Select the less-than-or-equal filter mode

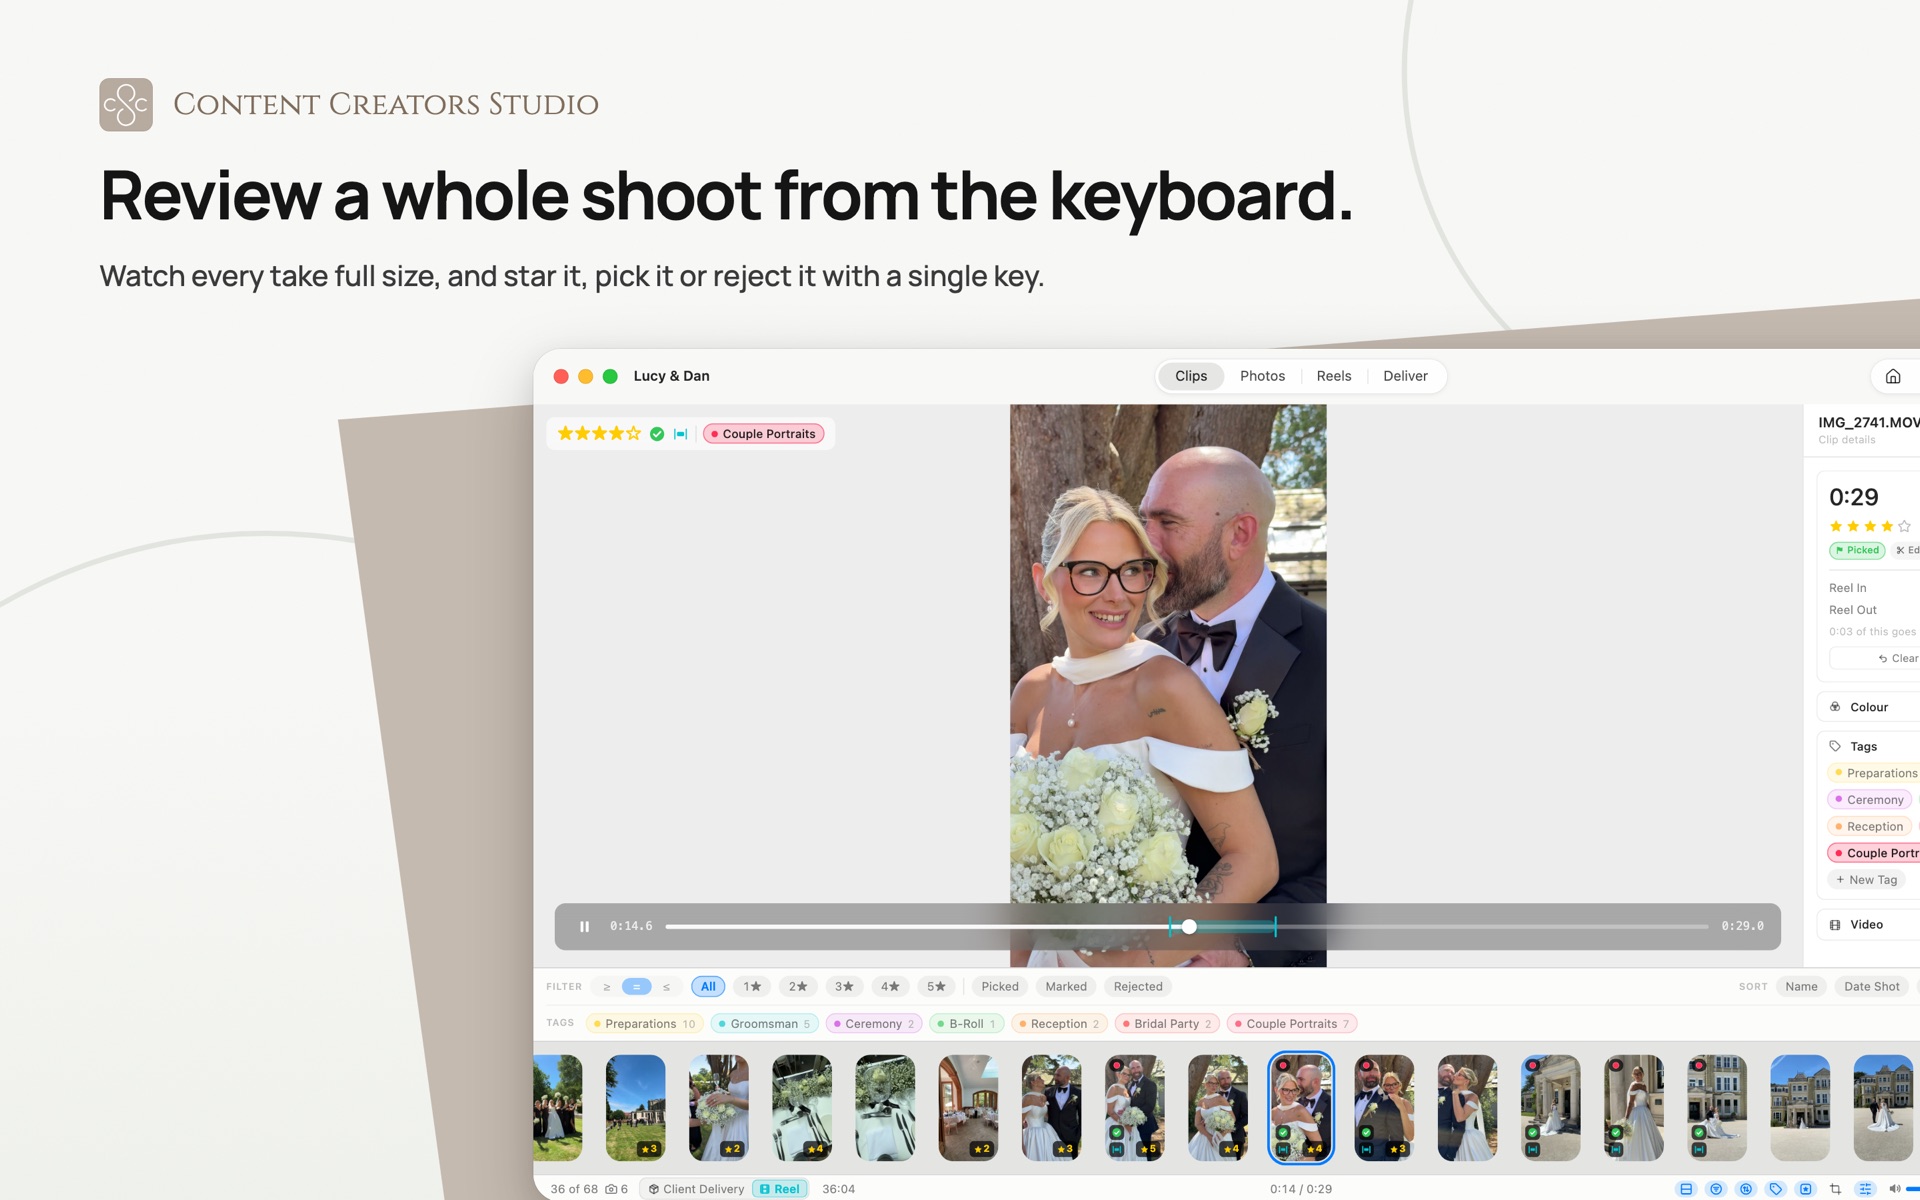(x=666, y=987)
